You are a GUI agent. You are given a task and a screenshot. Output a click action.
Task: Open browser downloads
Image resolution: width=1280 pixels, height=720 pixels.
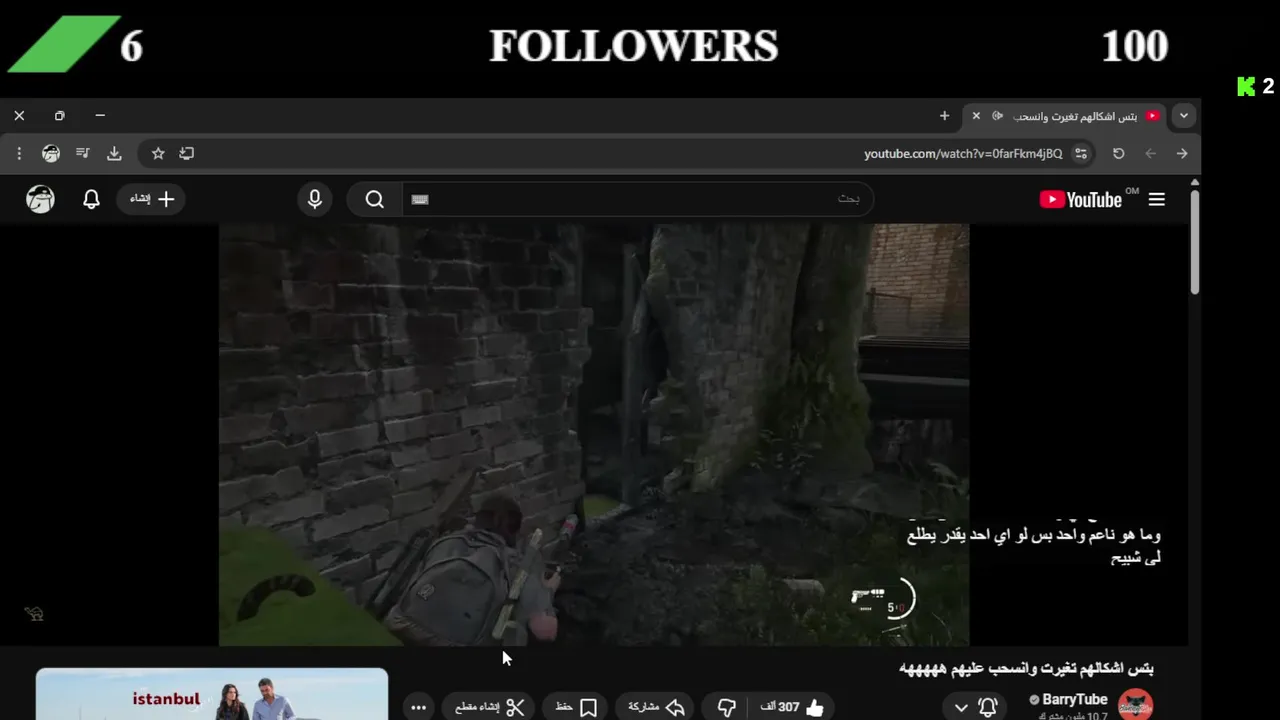pos(114,153)
